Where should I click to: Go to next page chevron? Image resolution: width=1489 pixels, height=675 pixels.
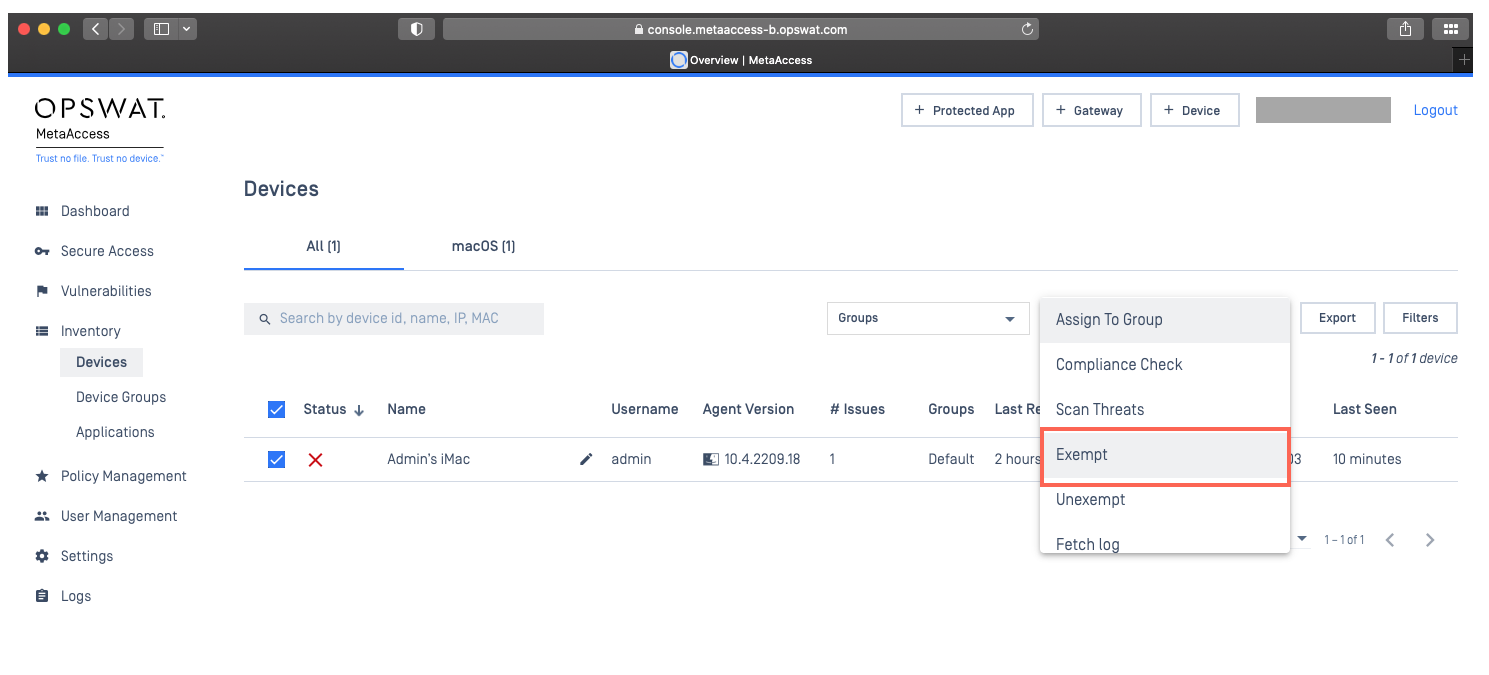pyautogui.click(x=1430, y=540)
